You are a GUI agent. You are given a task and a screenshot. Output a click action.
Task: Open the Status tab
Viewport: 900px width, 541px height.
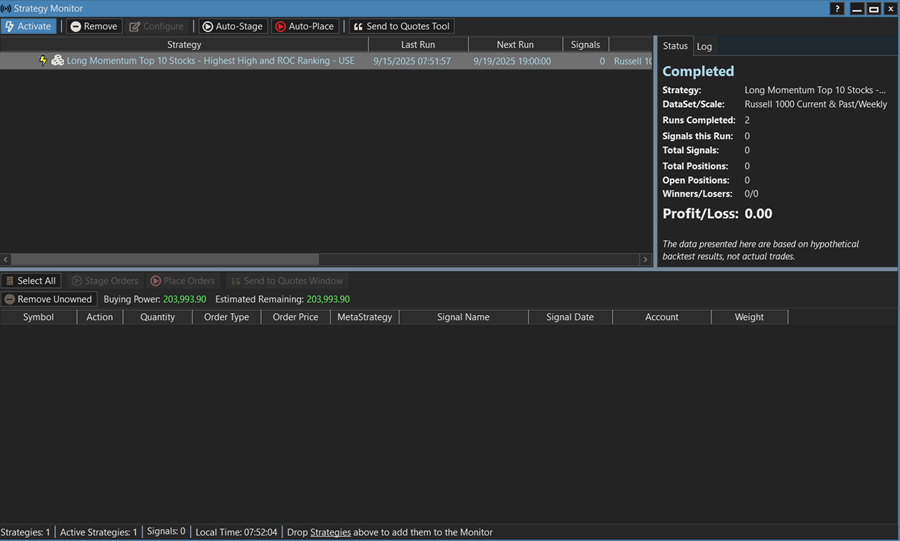[x=675, y=46]
